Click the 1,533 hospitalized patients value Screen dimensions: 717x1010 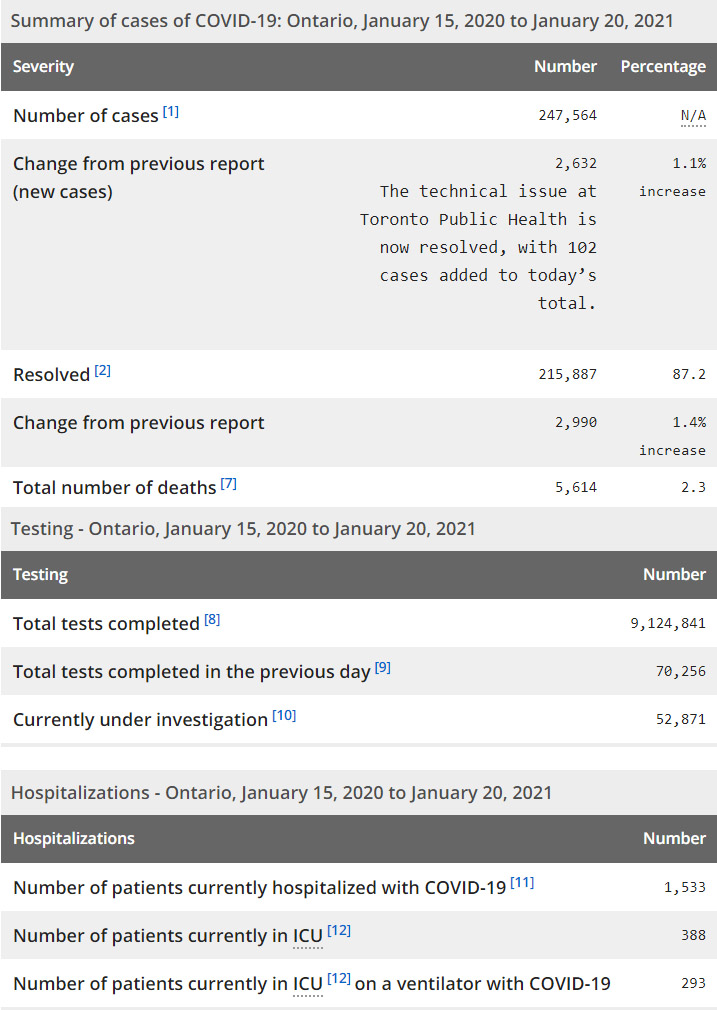(x=685, y=887)
